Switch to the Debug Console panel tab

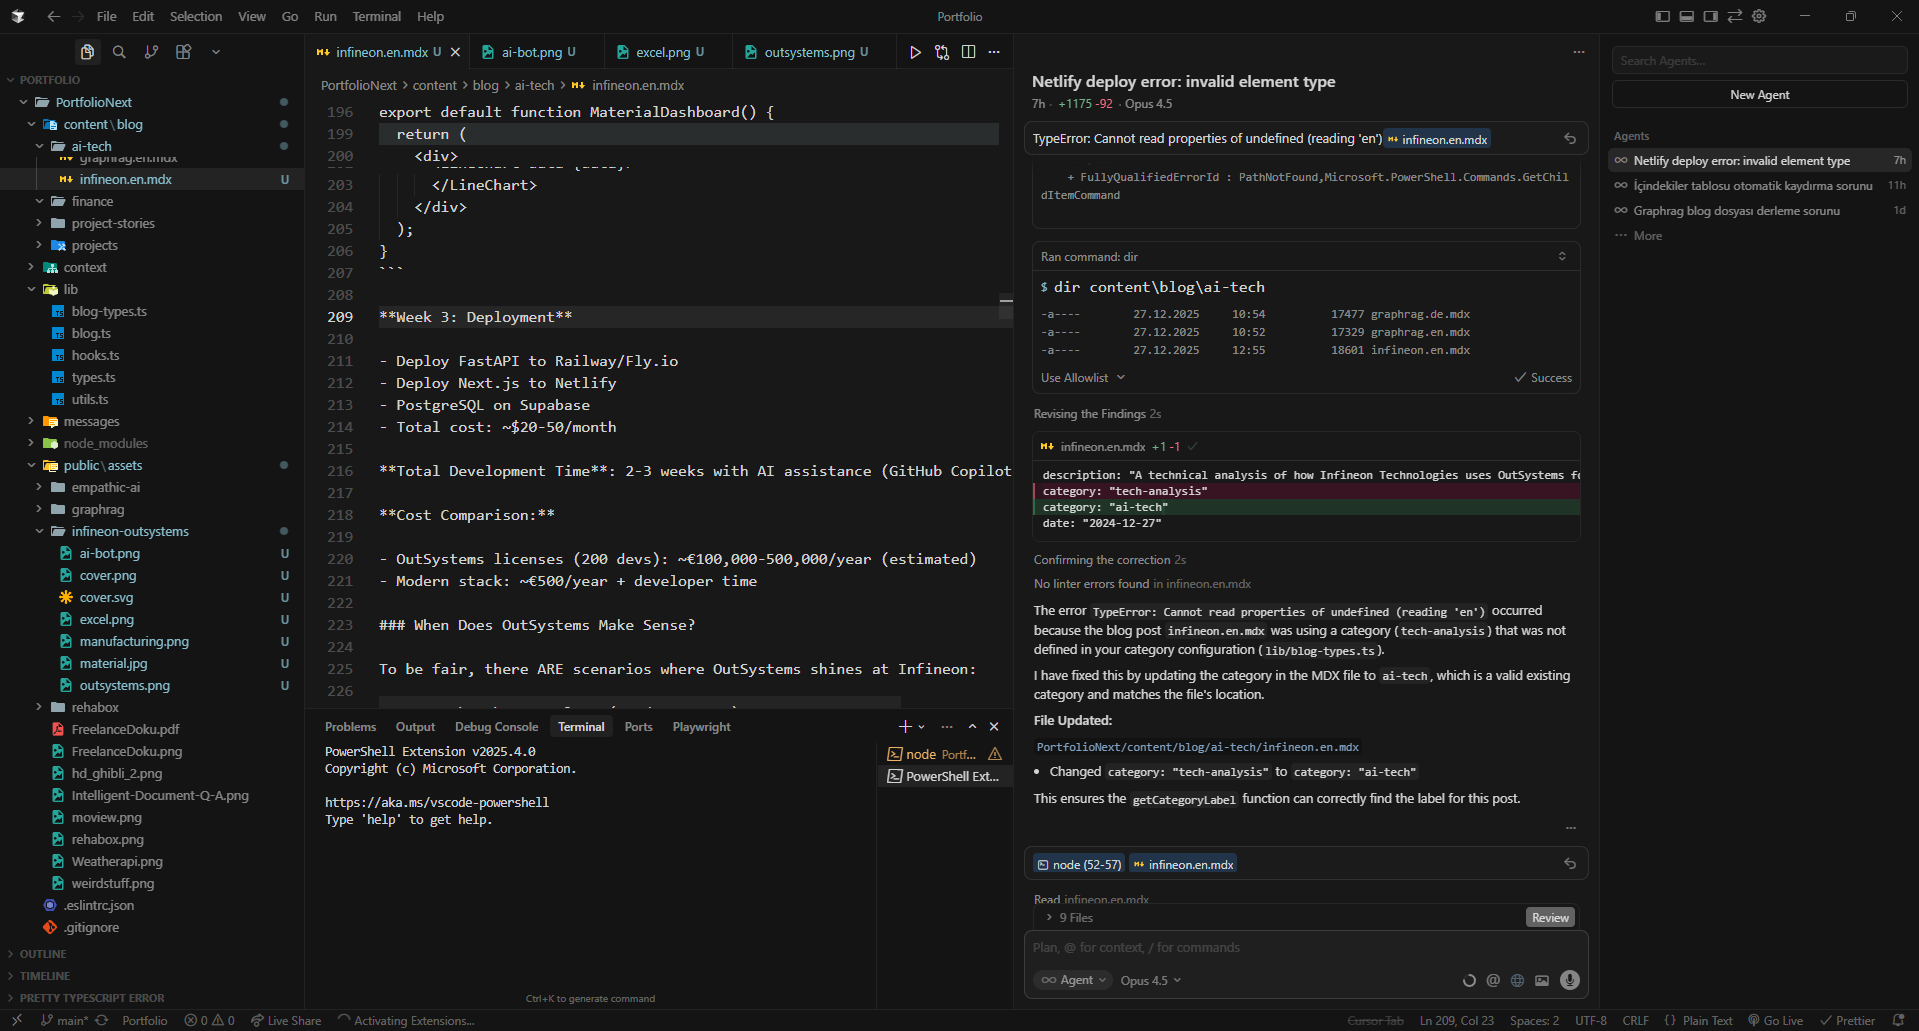coord(496,727)
